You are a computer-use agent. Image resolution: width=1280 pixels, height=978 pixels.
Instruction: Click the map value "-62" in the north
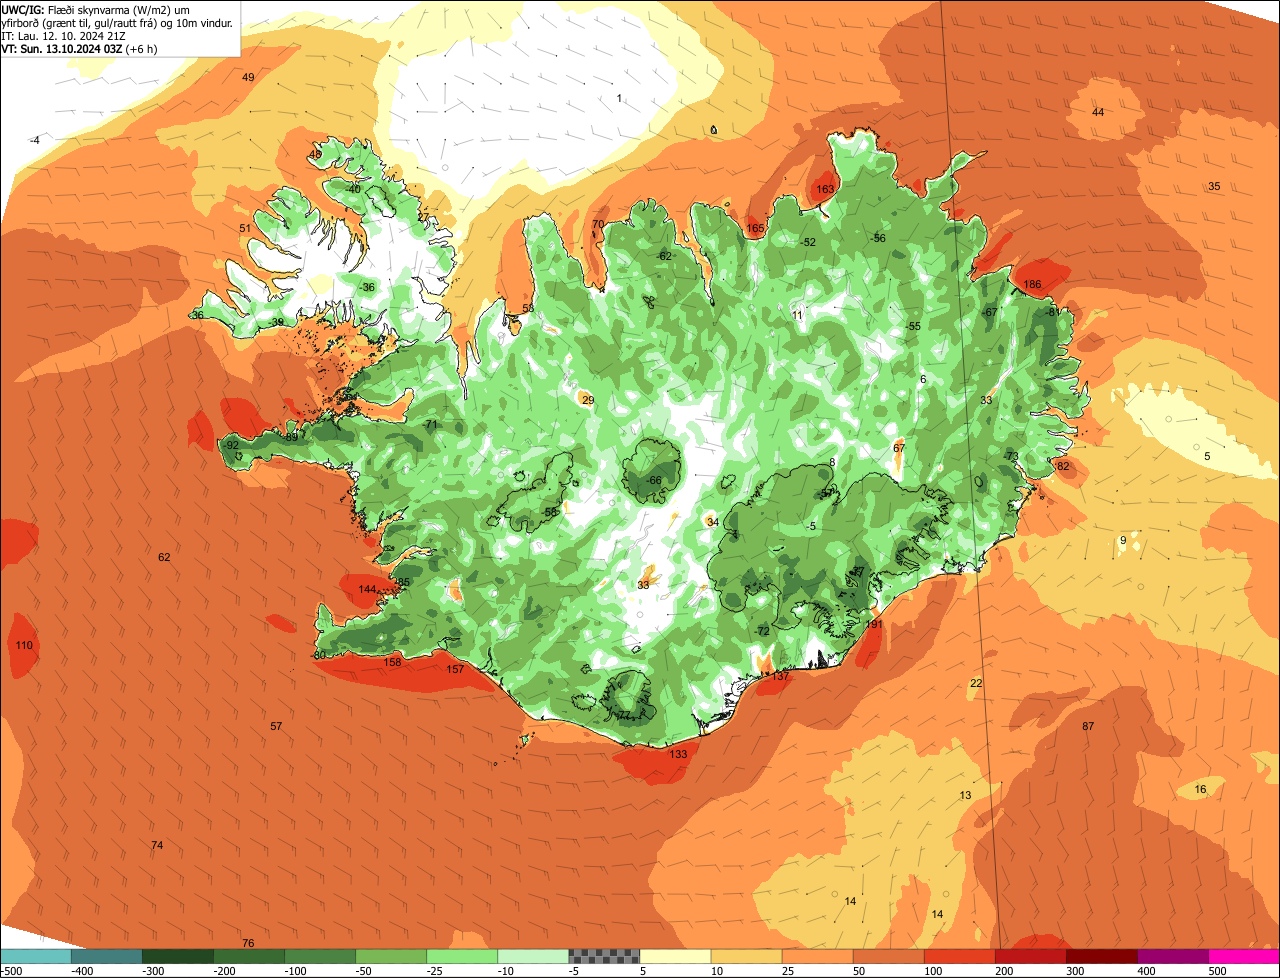[x=664, y=256]
